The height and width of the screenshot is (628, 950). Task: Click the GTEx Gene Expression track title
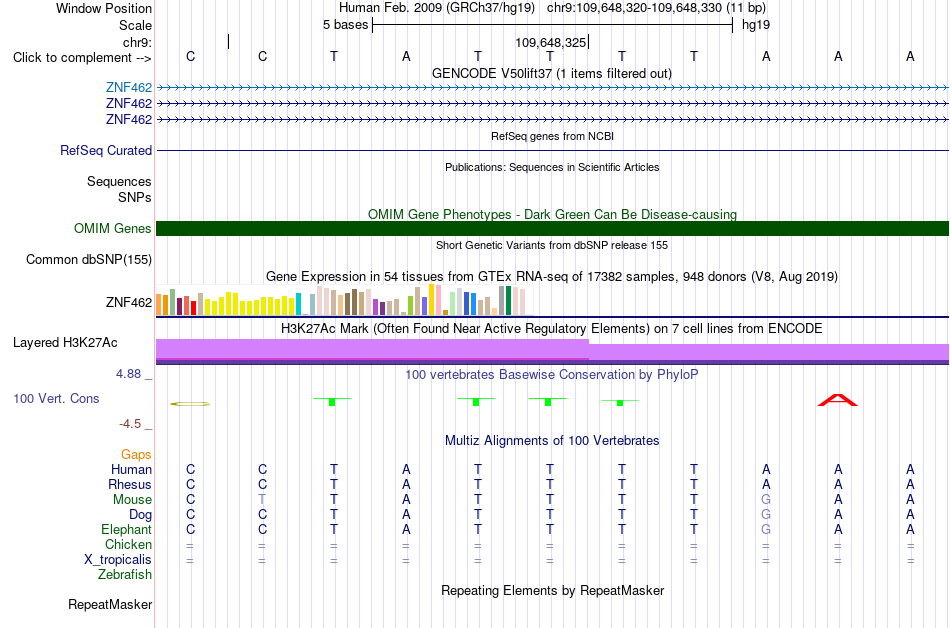[552, 277]
